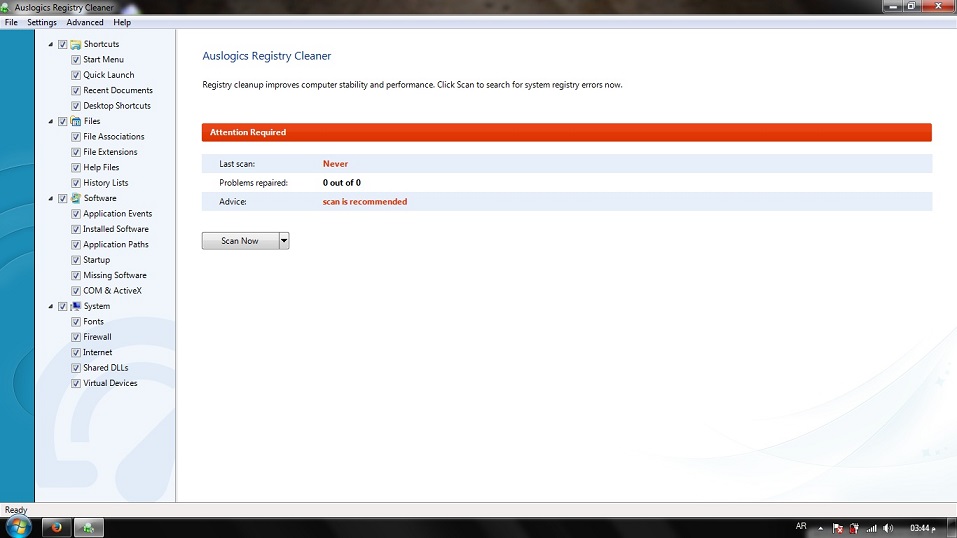This screenshot has height=538, width=957.
Task: Uncheck the Startup checkbox
Action: (76, 260)
